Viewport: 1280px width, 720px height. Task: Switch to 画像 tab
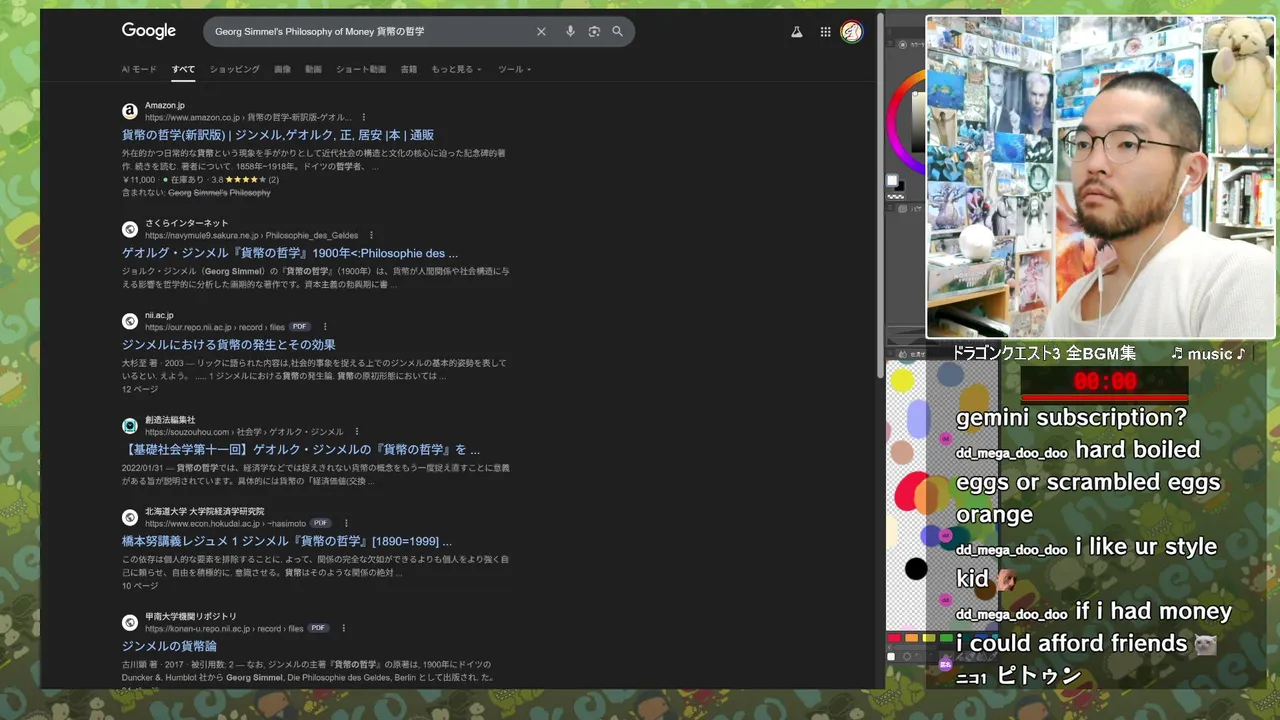(x=282, y=69)
